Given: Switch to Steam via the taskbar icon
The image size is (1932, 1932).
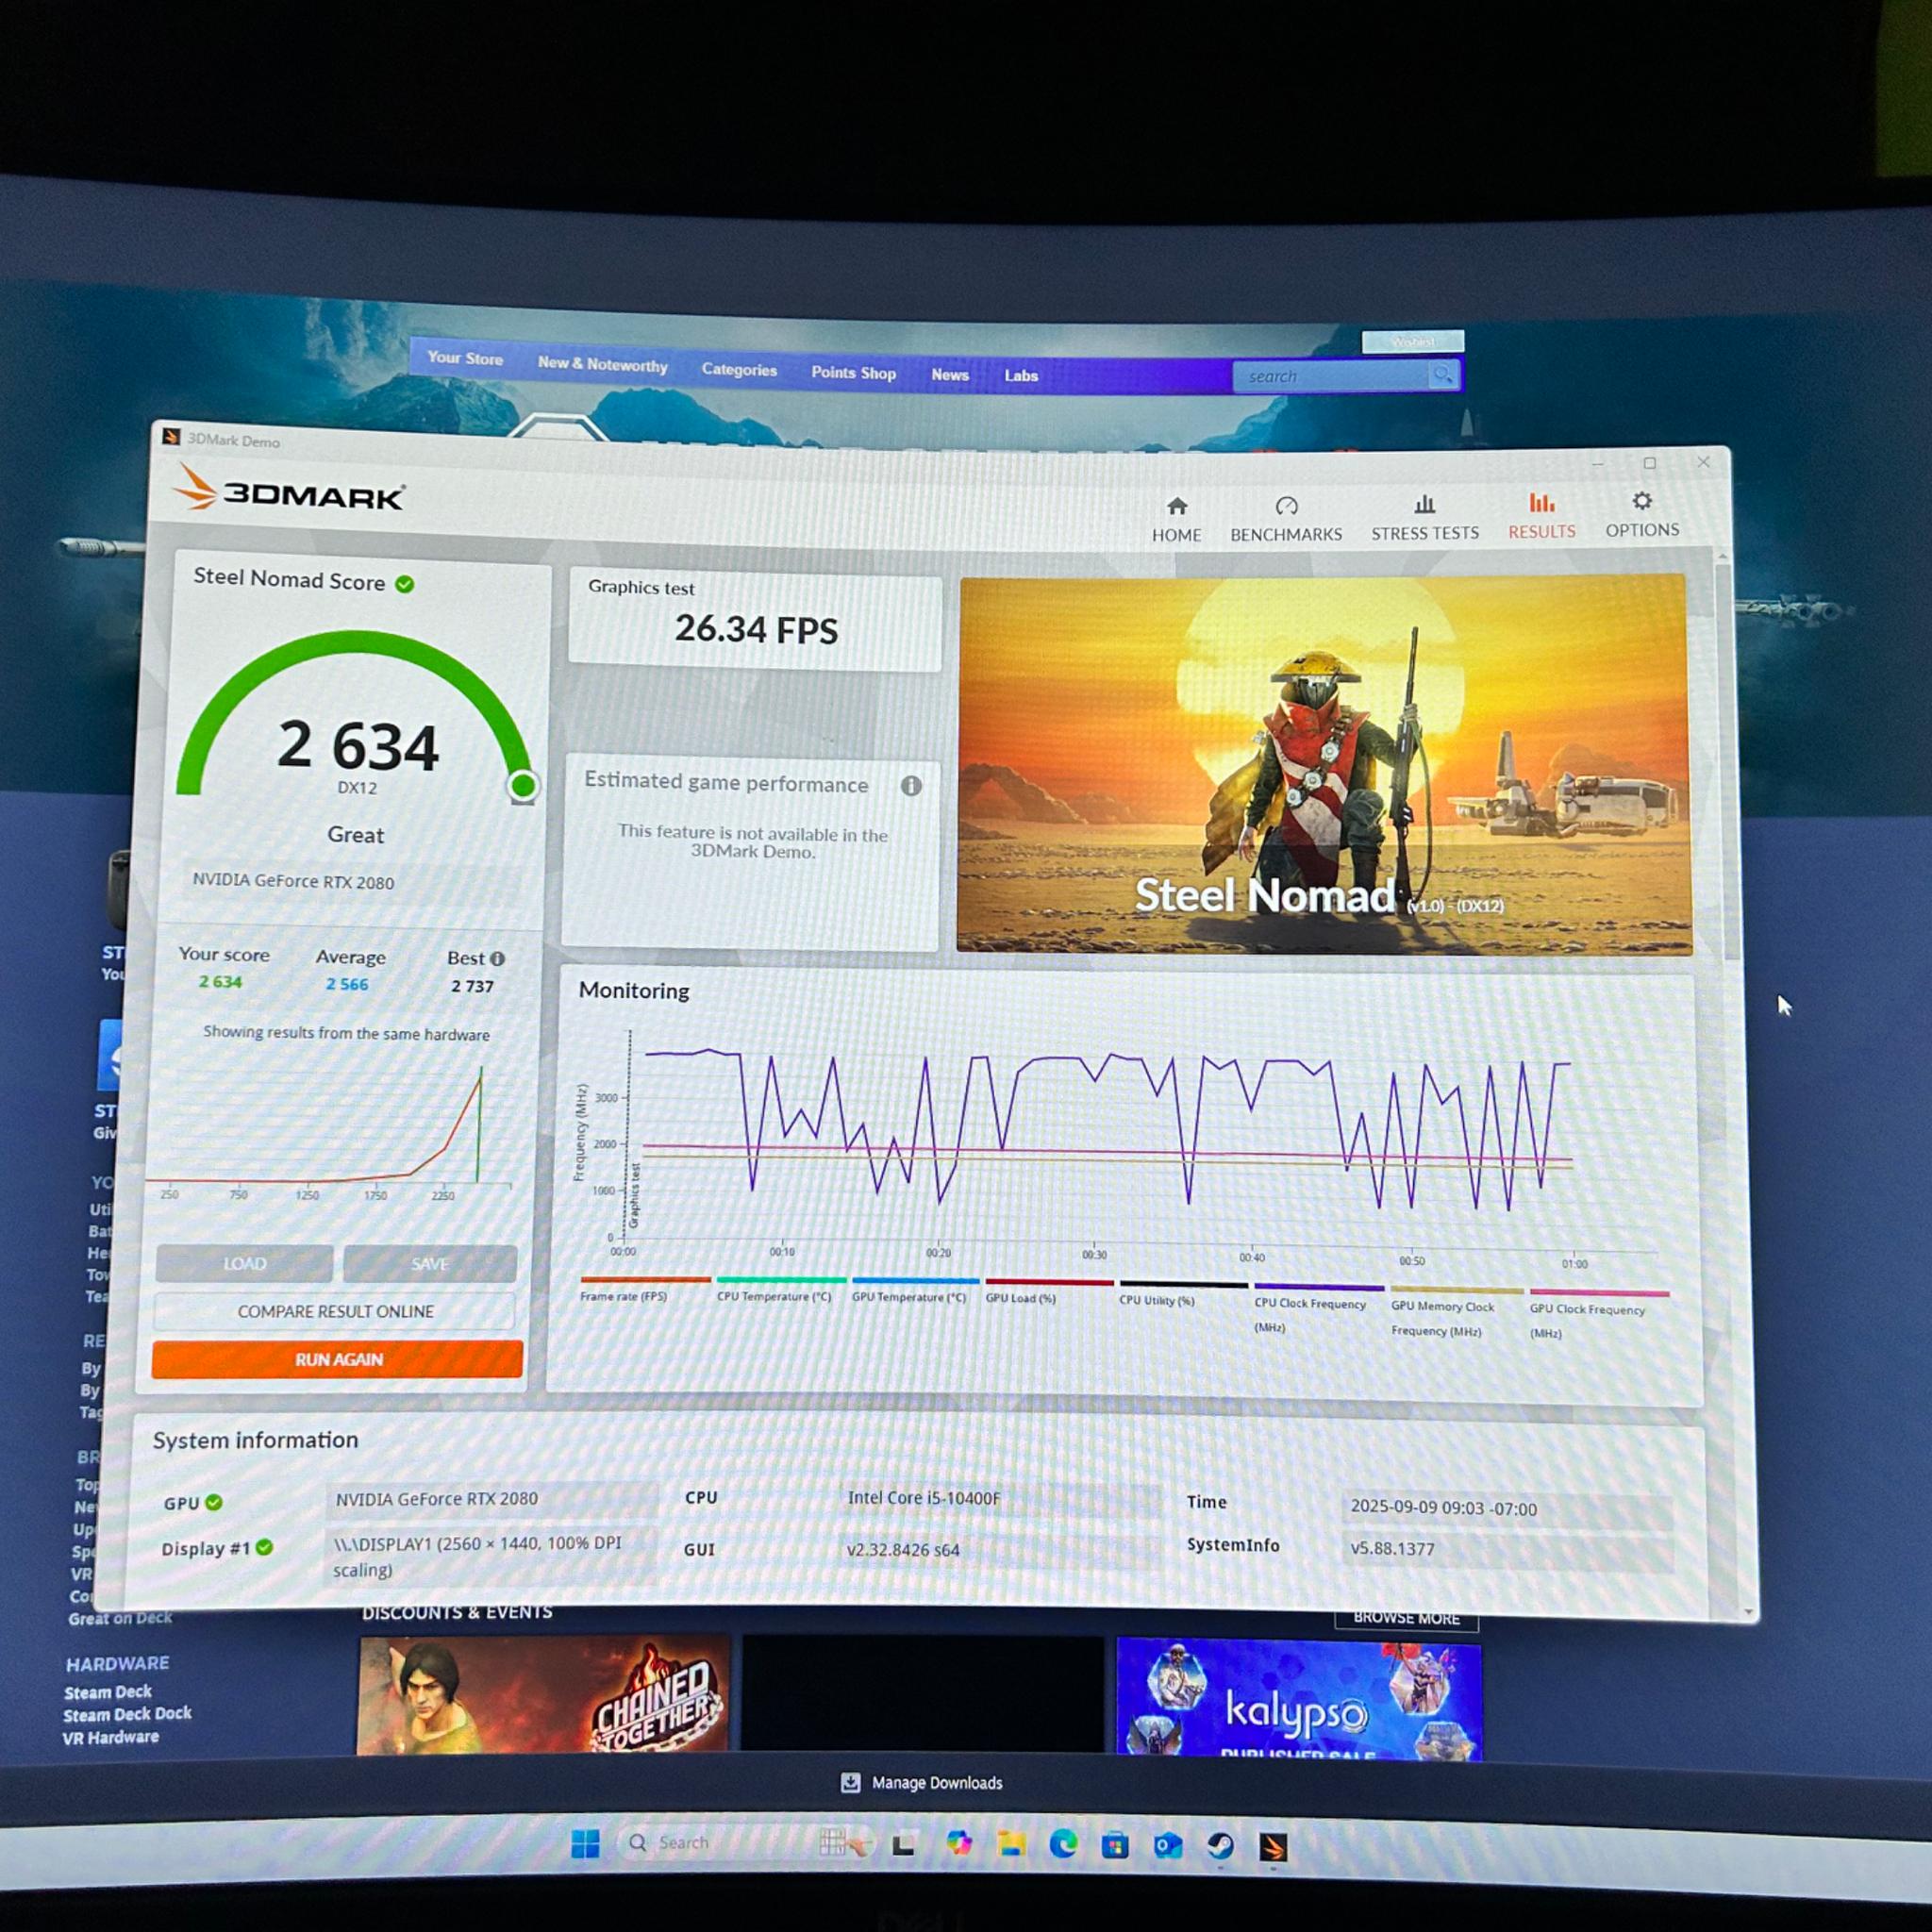Looking at the screenshot, I should 1219,1846.
